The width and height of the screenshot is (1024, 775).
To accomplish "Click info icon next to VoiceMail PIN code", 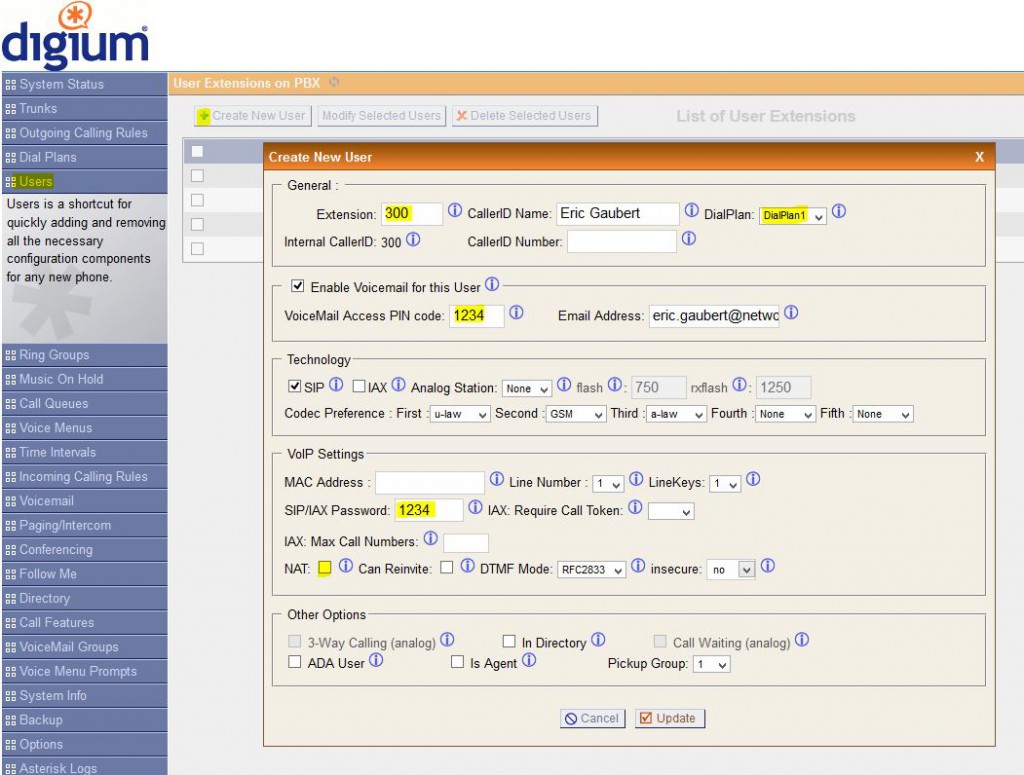I will click(x=516, y=313).
